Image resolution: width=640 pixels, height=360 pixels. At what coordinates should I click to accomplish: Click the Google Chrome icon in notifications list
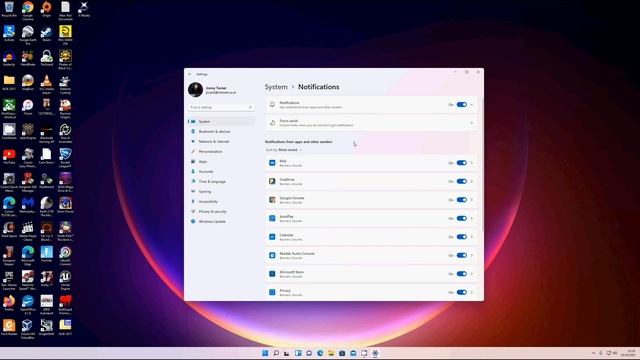pyautogui.click(x=272, y=200)
